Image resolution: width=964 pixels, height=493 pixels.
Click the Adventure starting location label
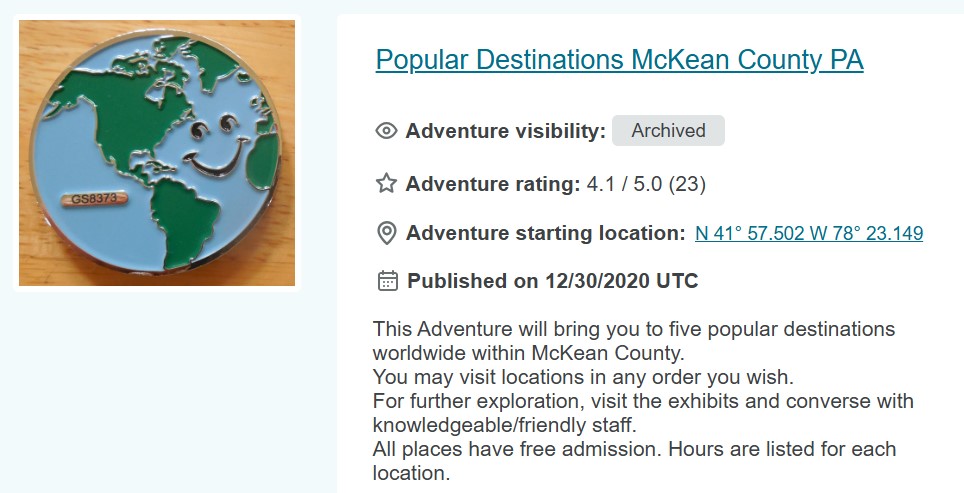[545, 234]
